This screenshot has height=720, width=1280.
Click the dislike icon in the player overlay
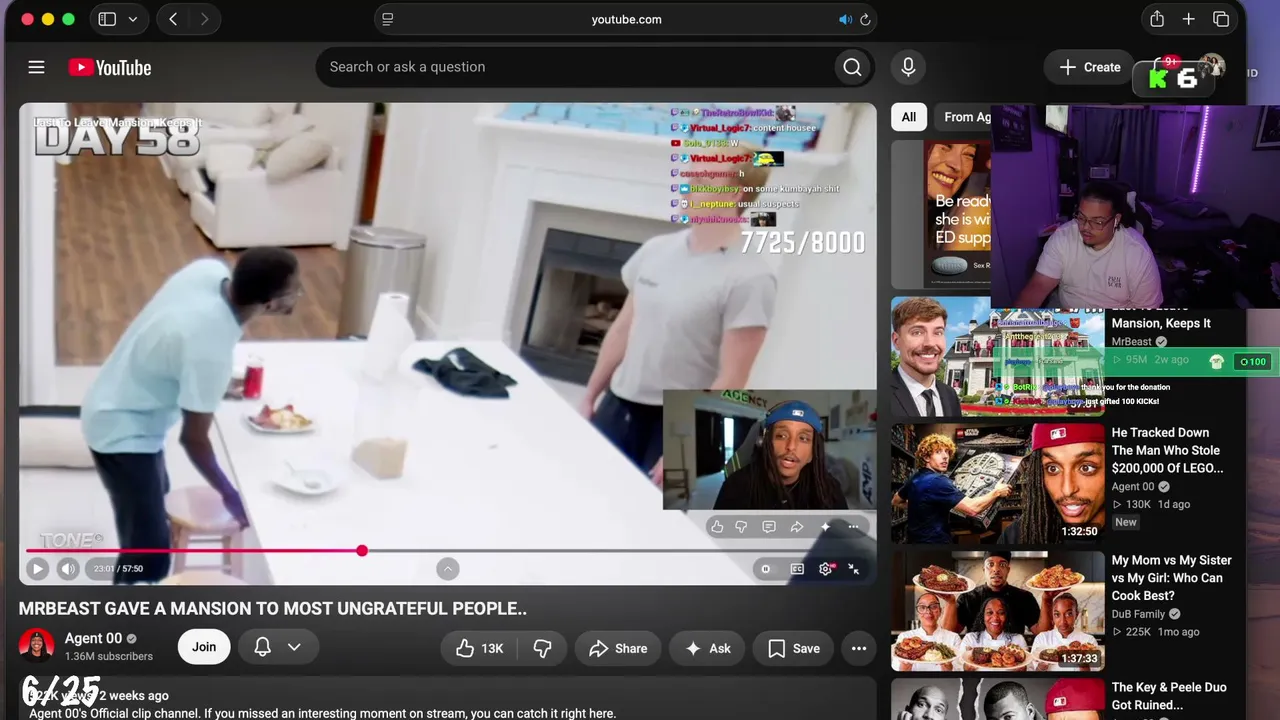point(742,527)
